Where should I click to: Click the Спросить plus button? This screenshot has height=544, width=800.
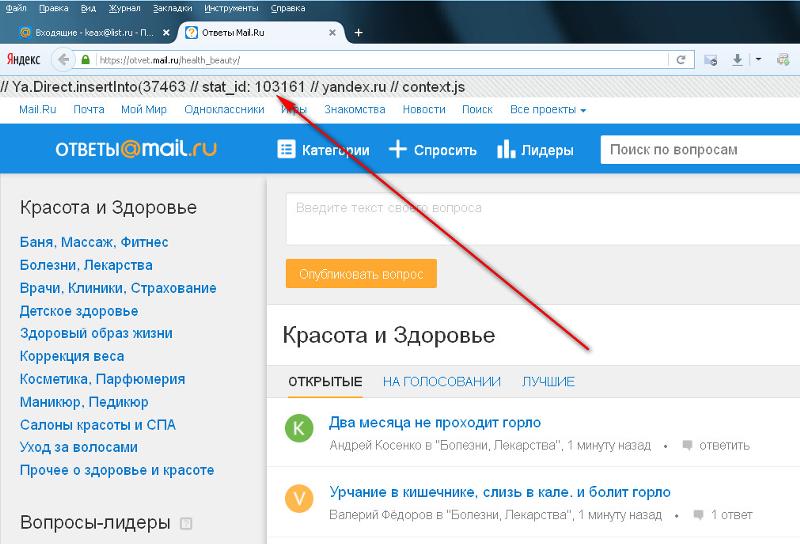click(x=433, y=150)
